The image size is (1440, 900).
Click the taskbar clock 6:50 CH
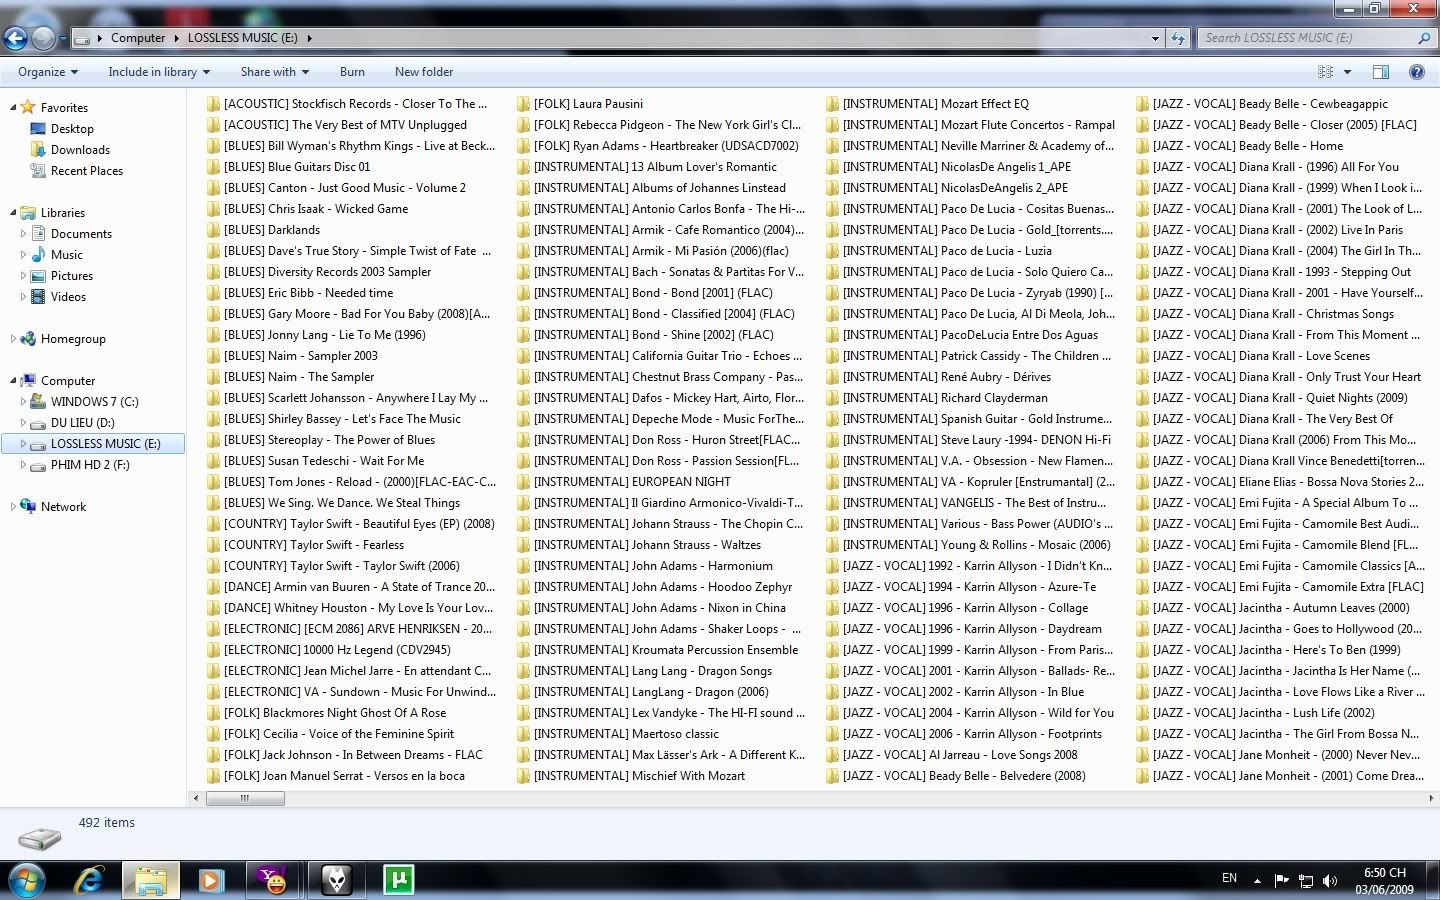1385,872
